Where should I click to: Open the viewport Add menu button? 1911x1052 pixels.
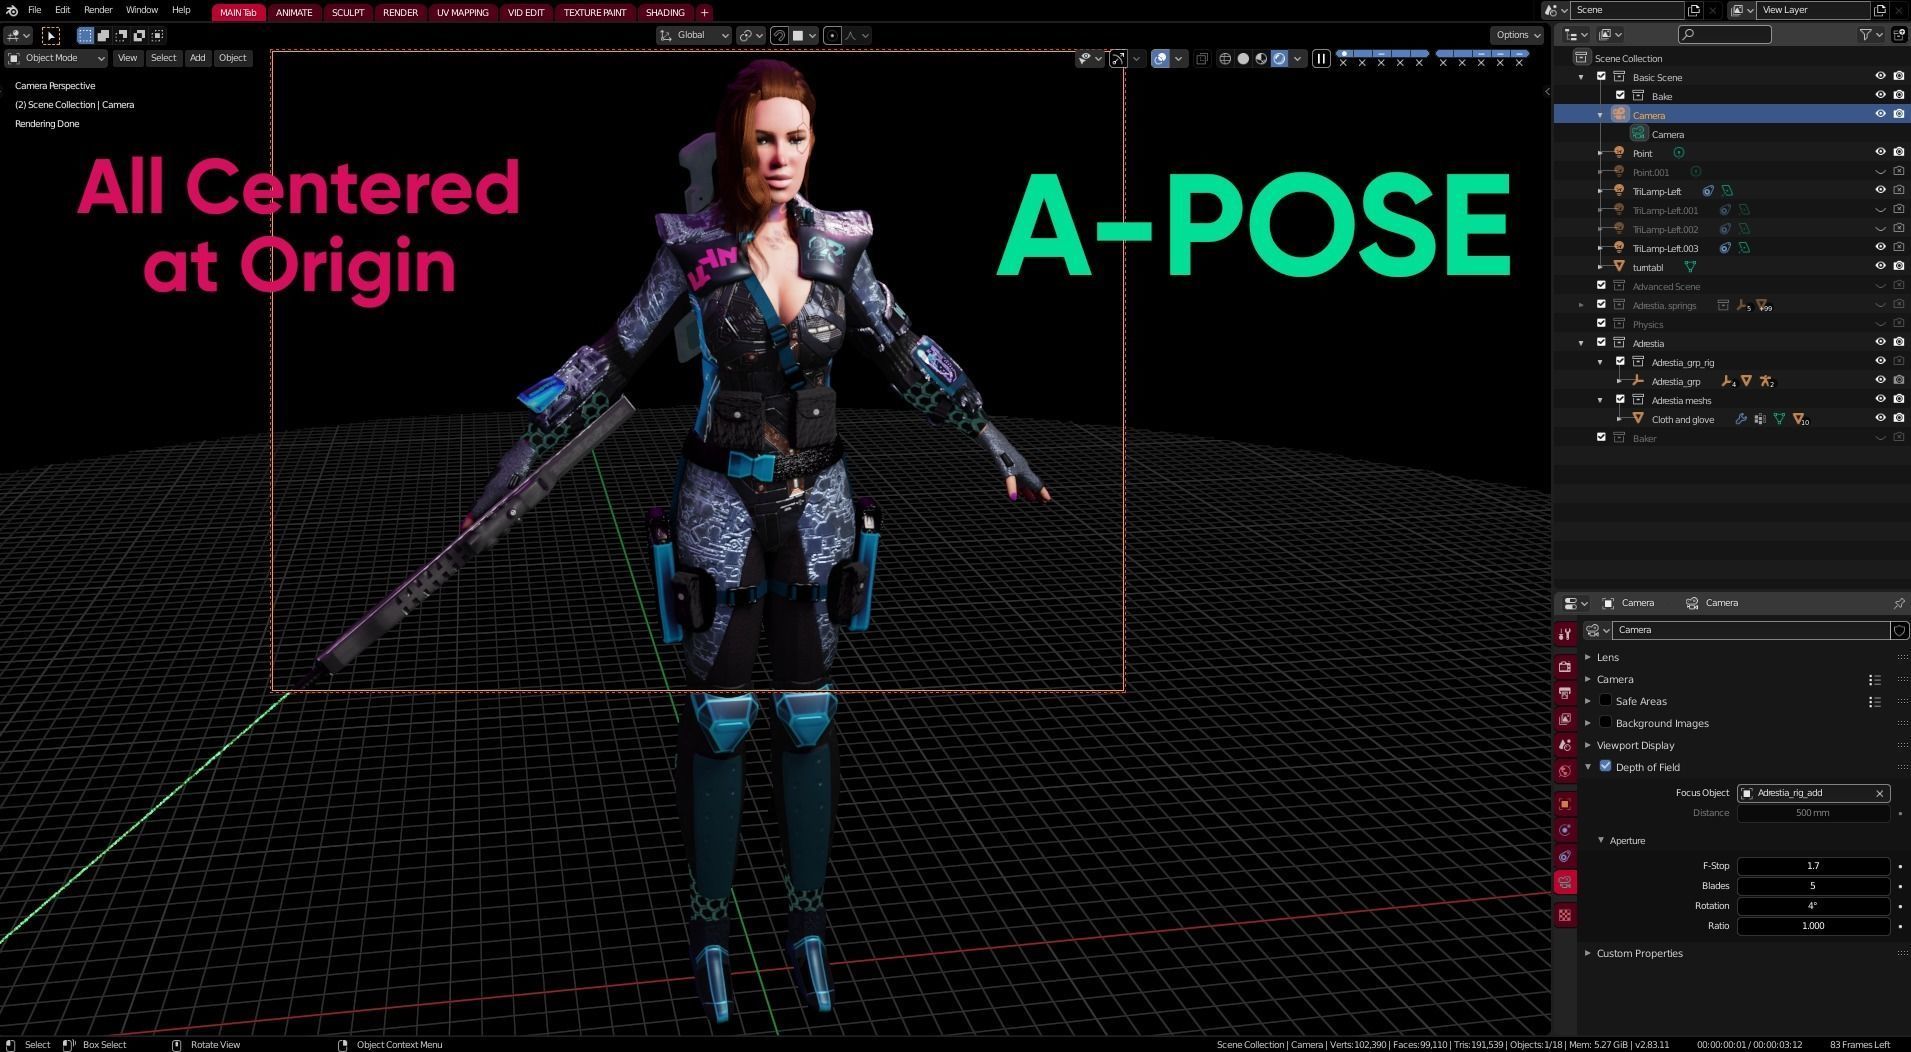197,58
